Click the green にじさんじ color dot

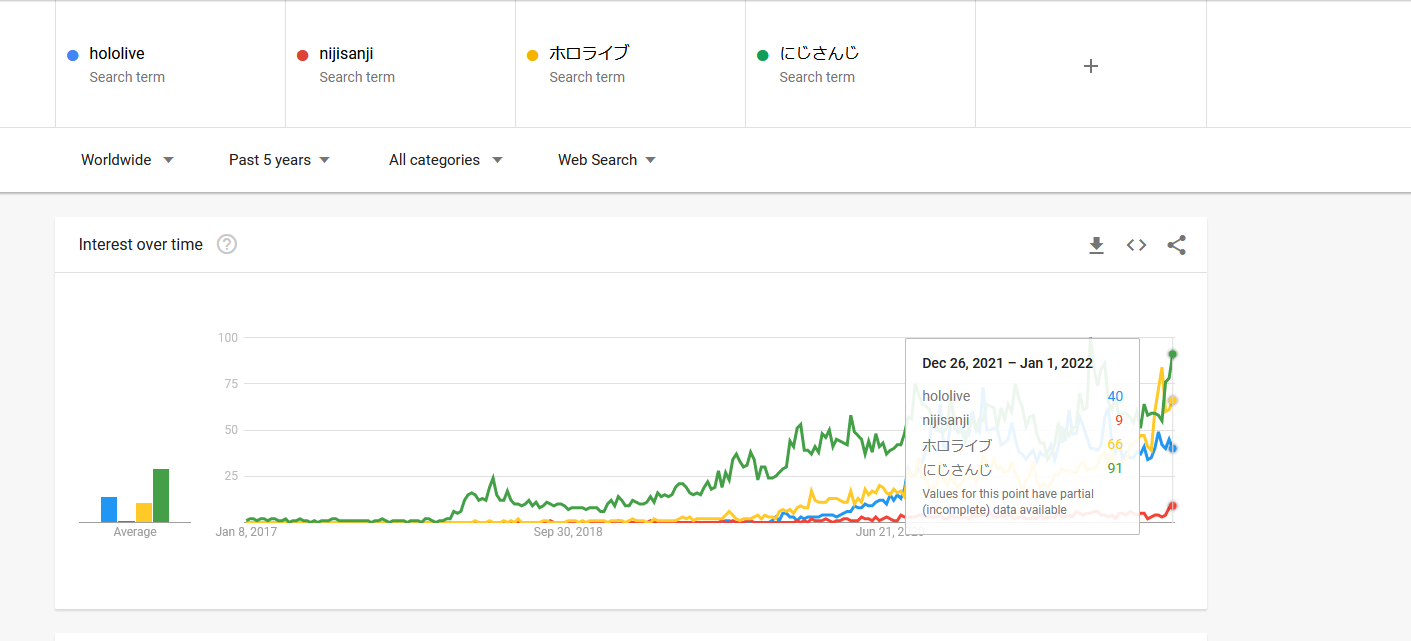(x=762, y=55)
